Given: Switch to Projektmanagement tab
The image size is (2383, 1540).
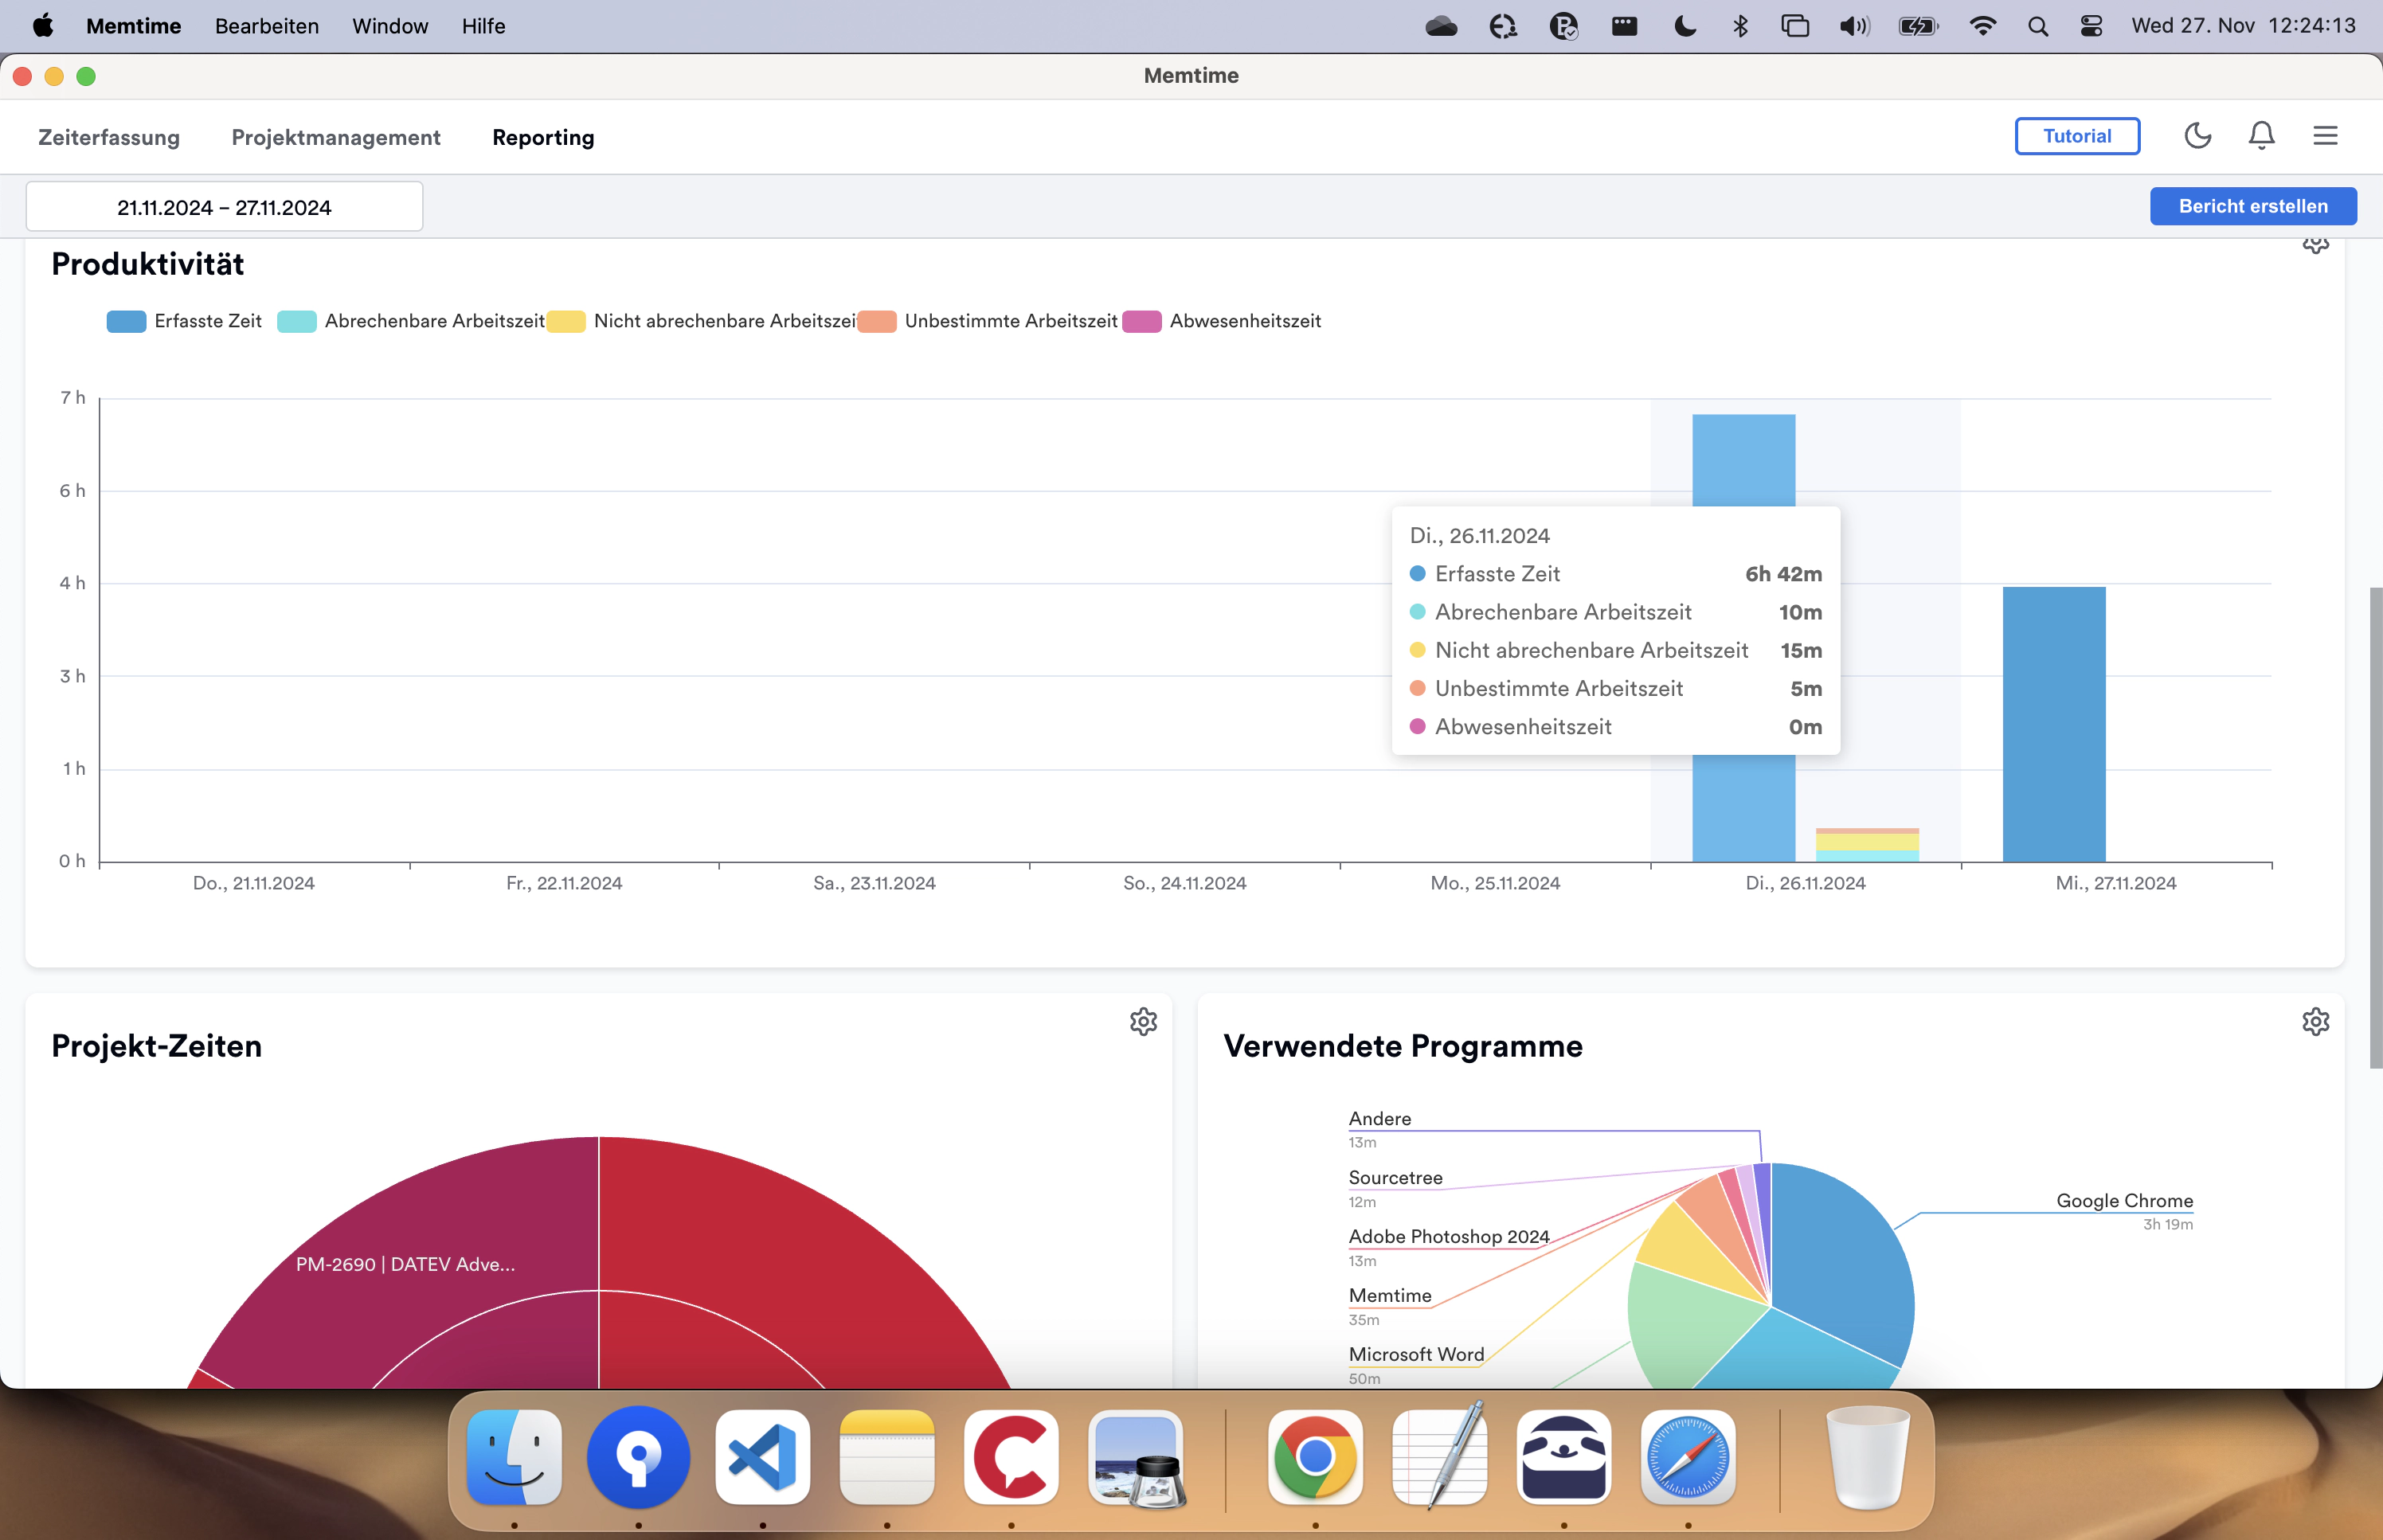Looking at the screenshot, I should [336, 137].
